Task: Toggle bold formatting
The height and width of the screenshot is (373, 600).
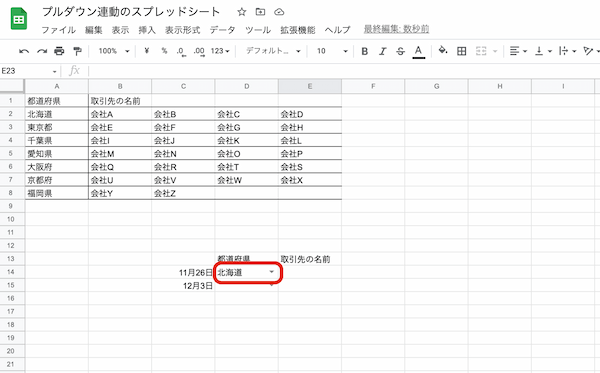Action: pyautogui.click(x=365, y=51)
